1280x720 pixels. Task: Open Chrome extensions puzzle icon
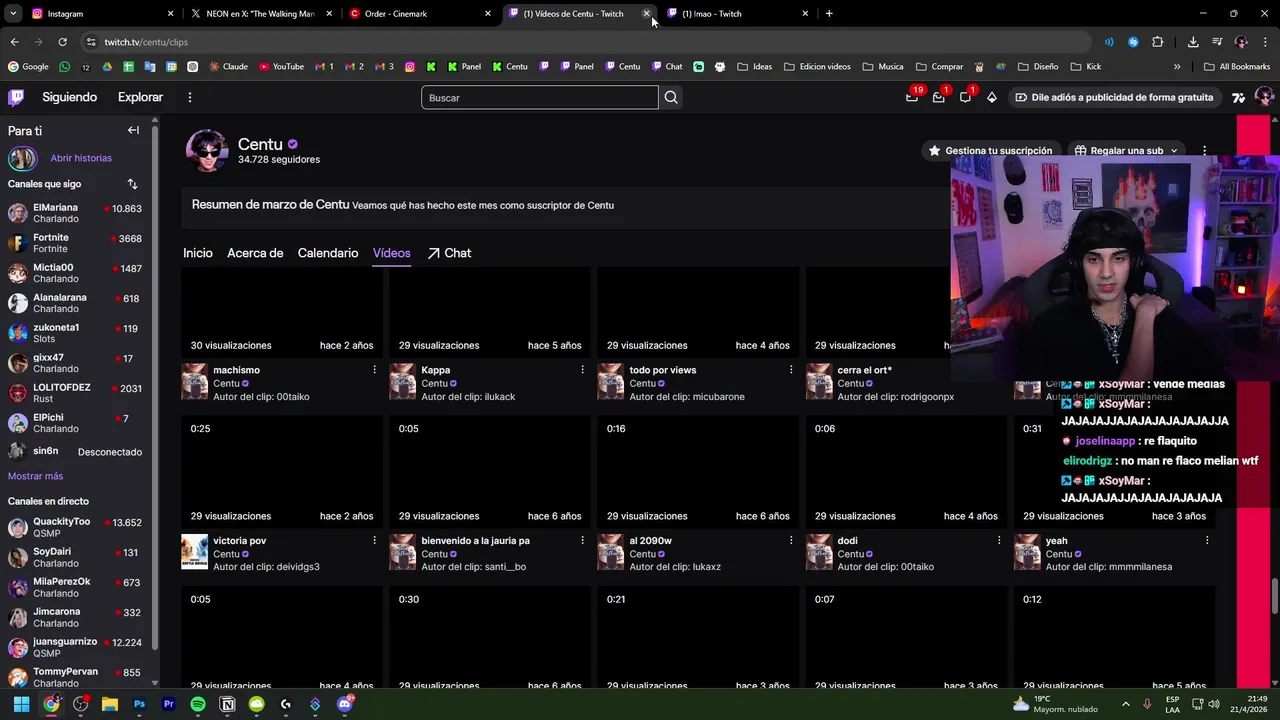coord(1157,42)
